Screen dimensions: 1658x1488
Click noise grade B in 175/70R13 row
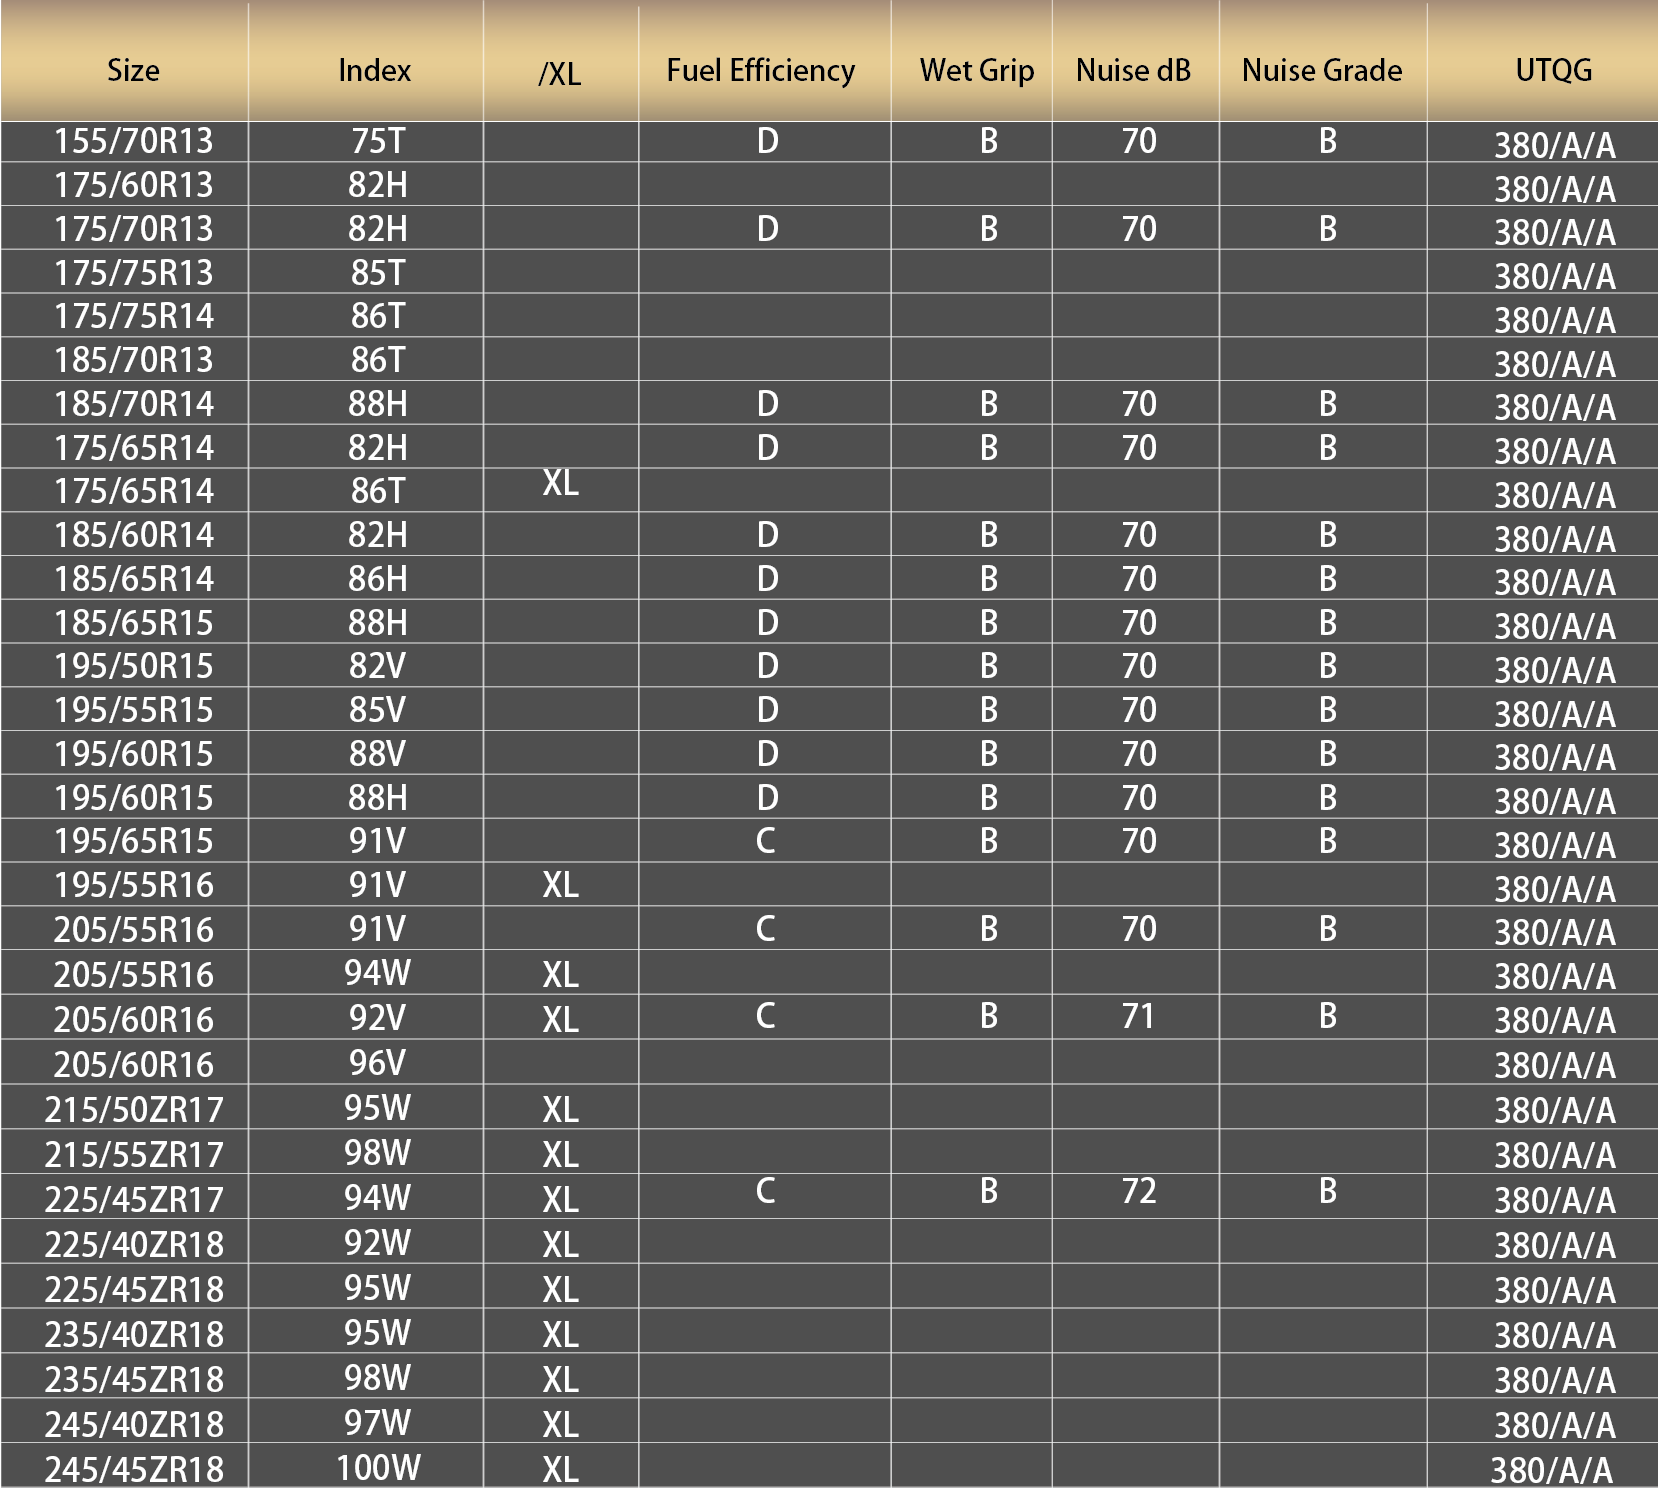click(1328, 229)
